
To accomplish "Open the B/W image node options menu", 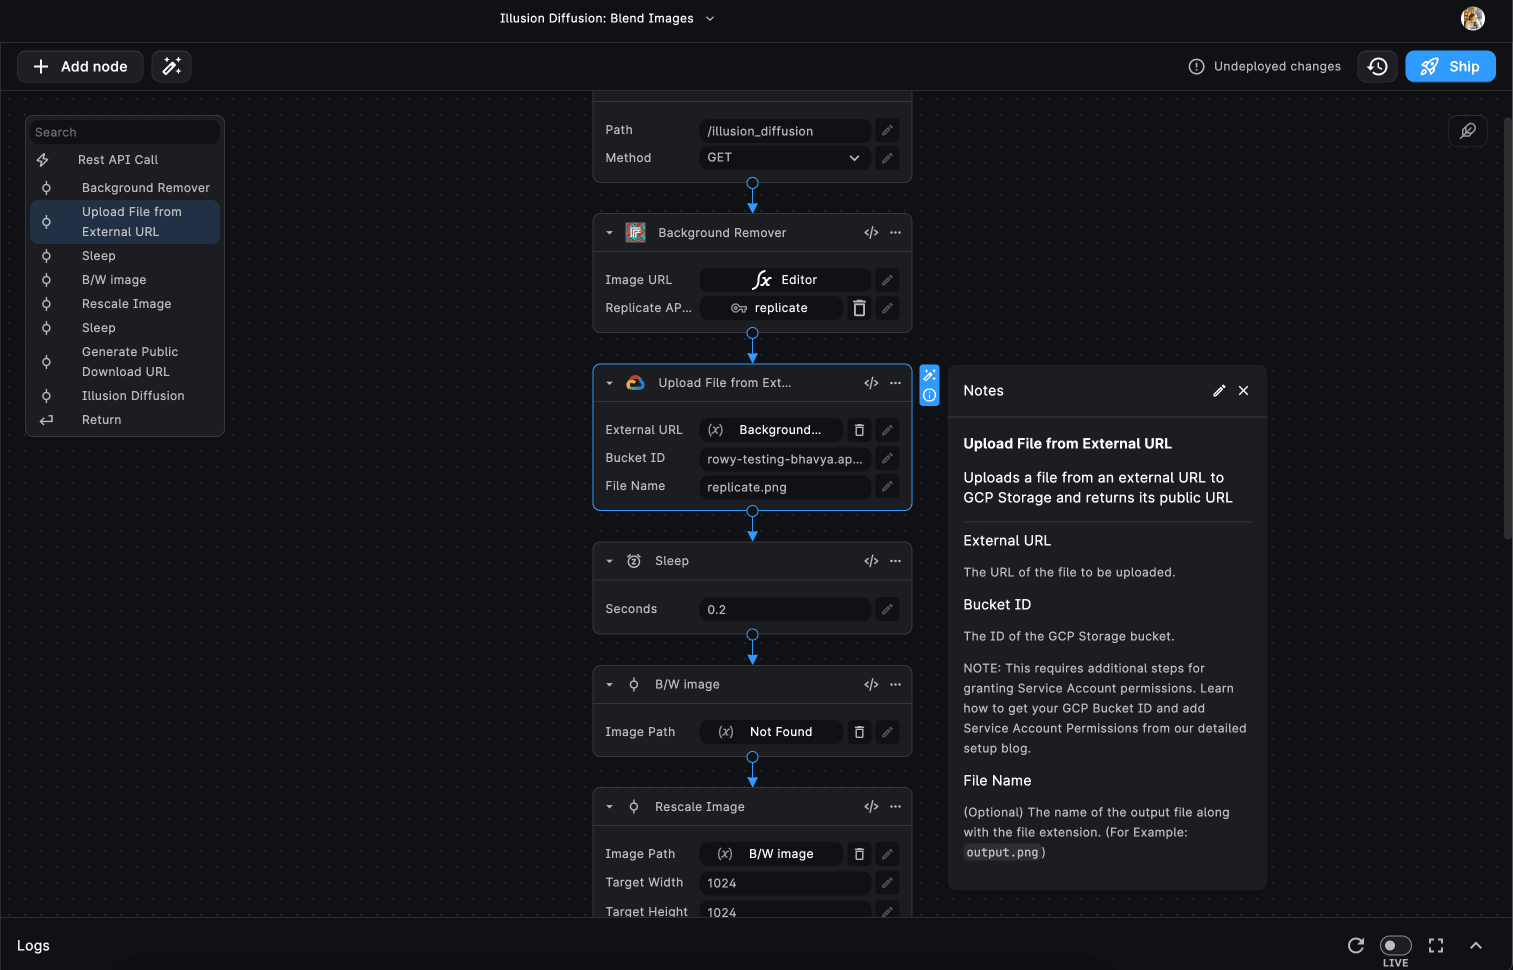I will [x=895, y=684].
